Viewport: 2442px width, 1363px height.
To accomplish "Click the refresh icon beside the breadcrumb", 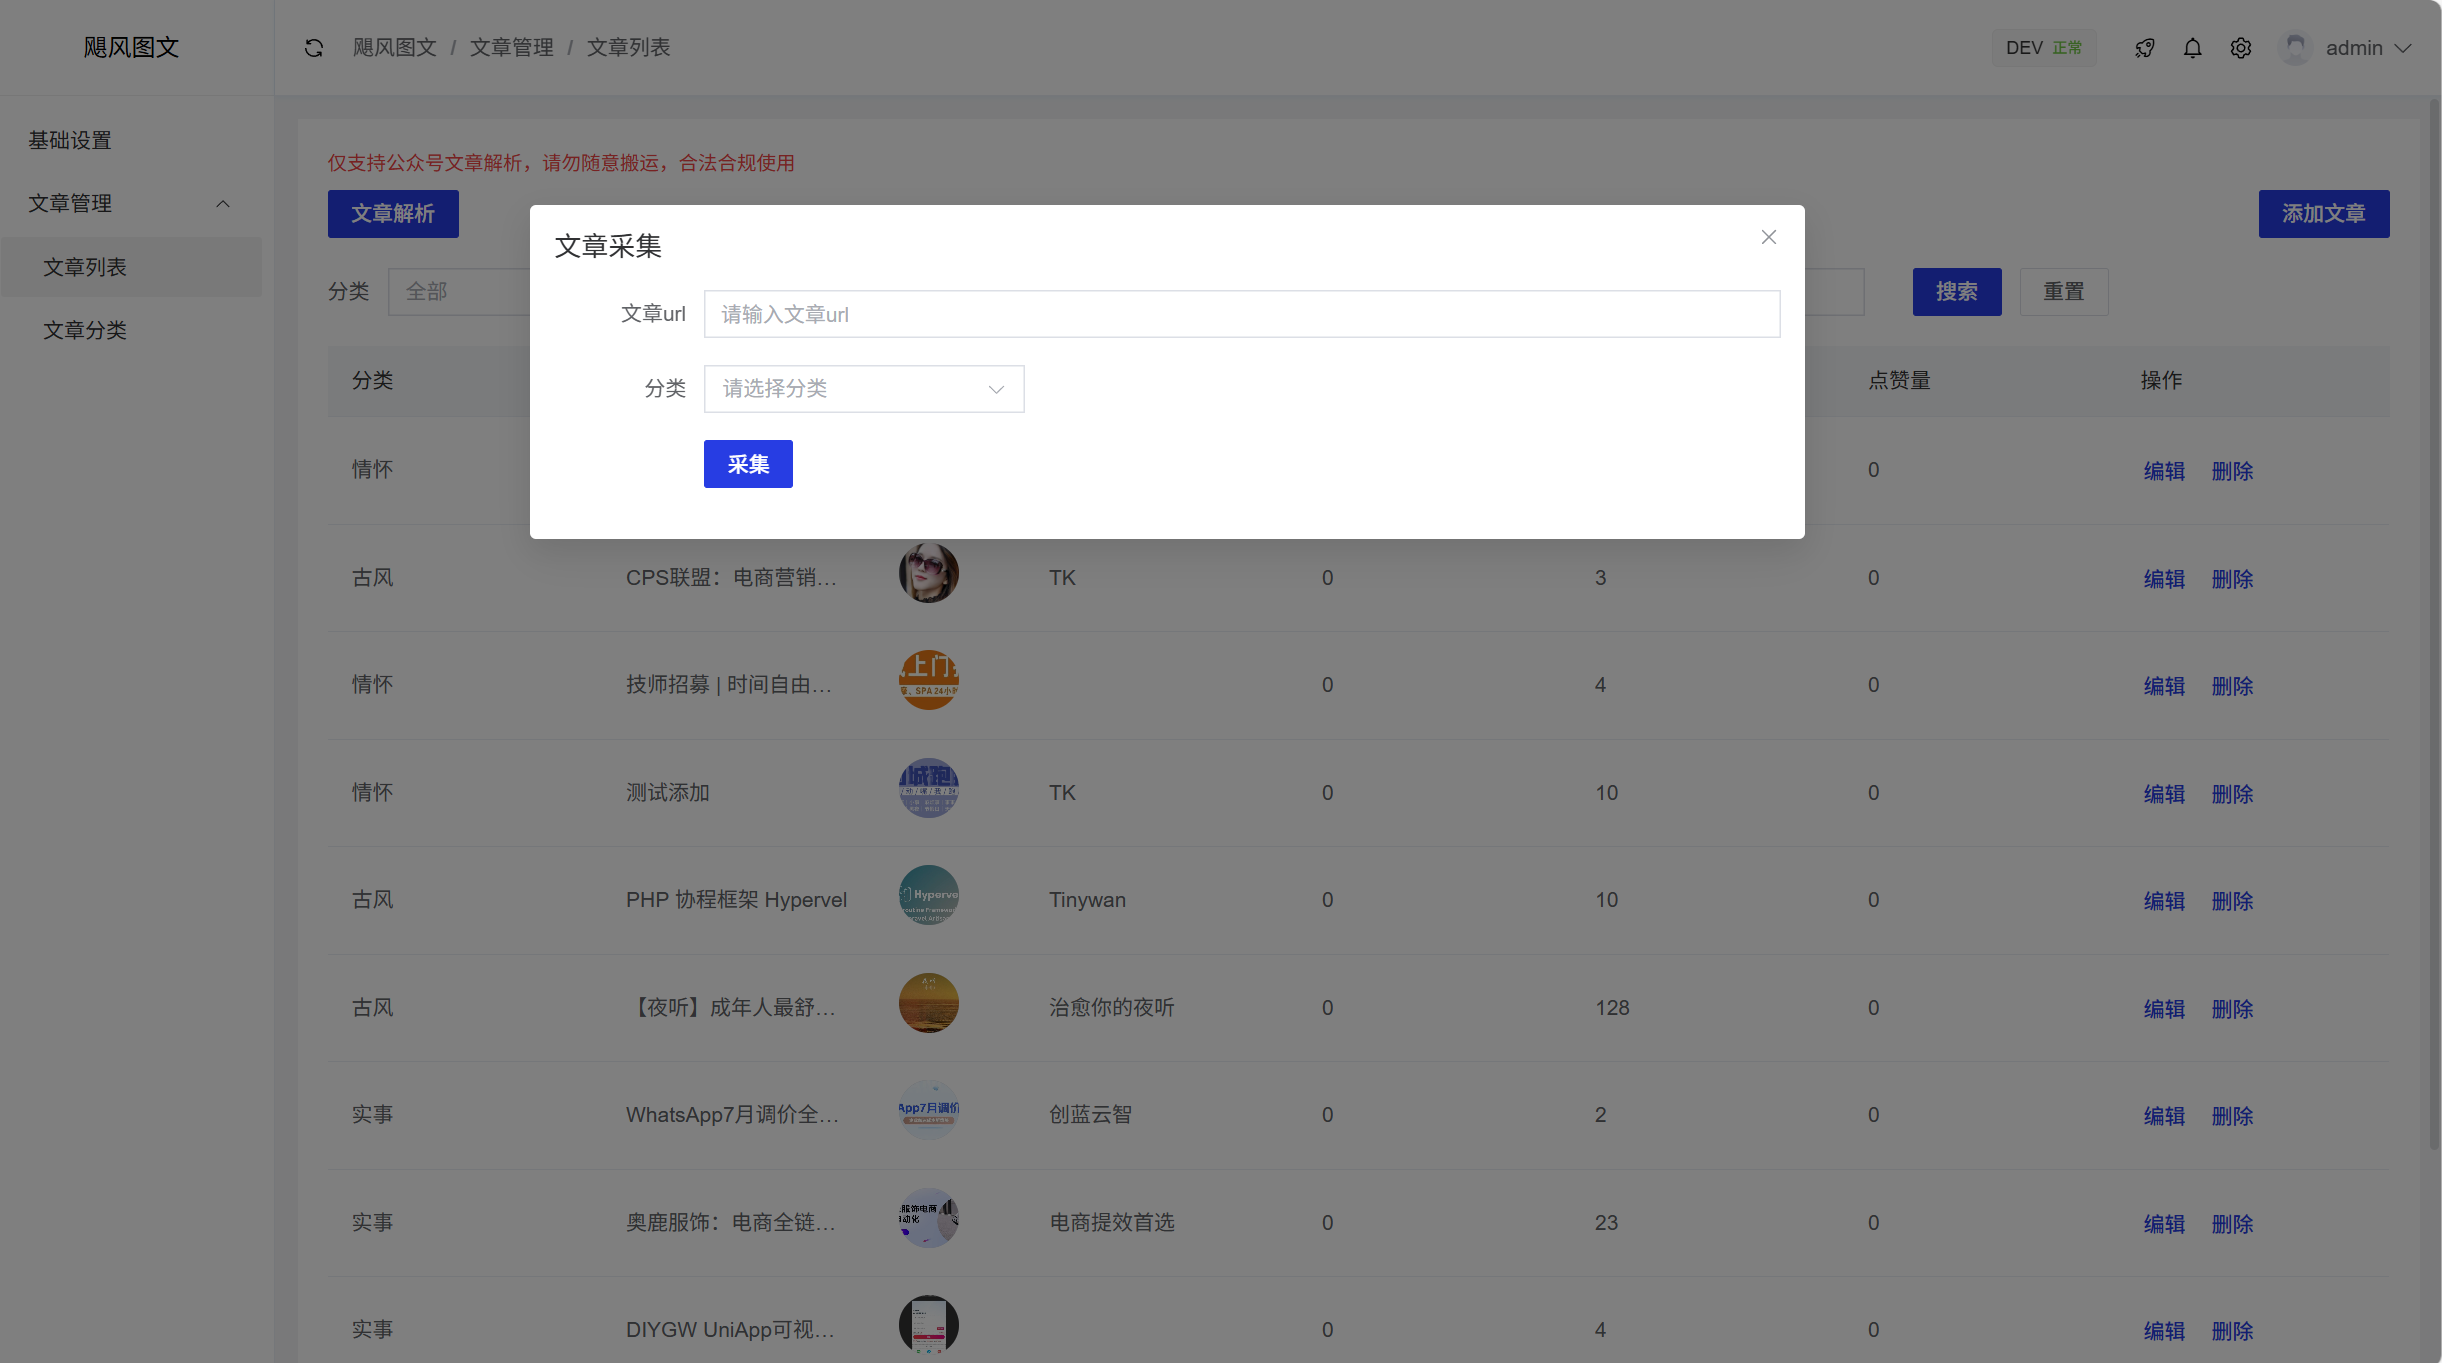I will [313, 47].
